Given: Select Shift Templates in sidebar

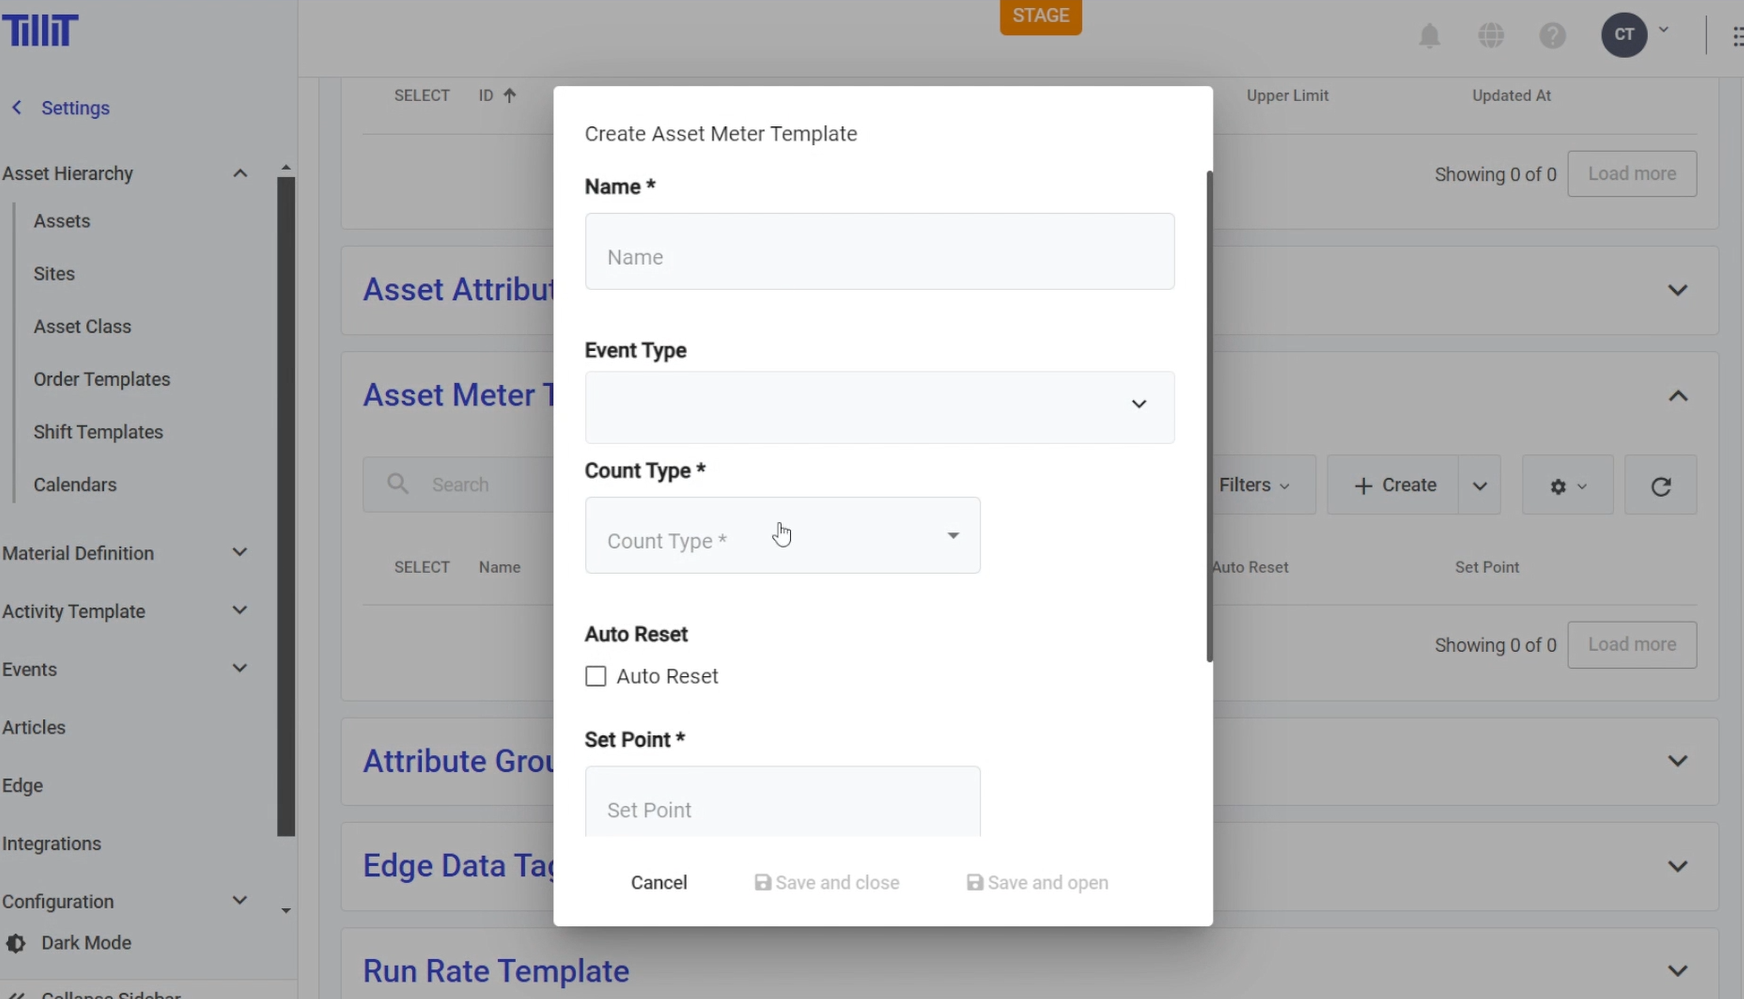Looking at the screenshot, I should (x=98, y=432).
